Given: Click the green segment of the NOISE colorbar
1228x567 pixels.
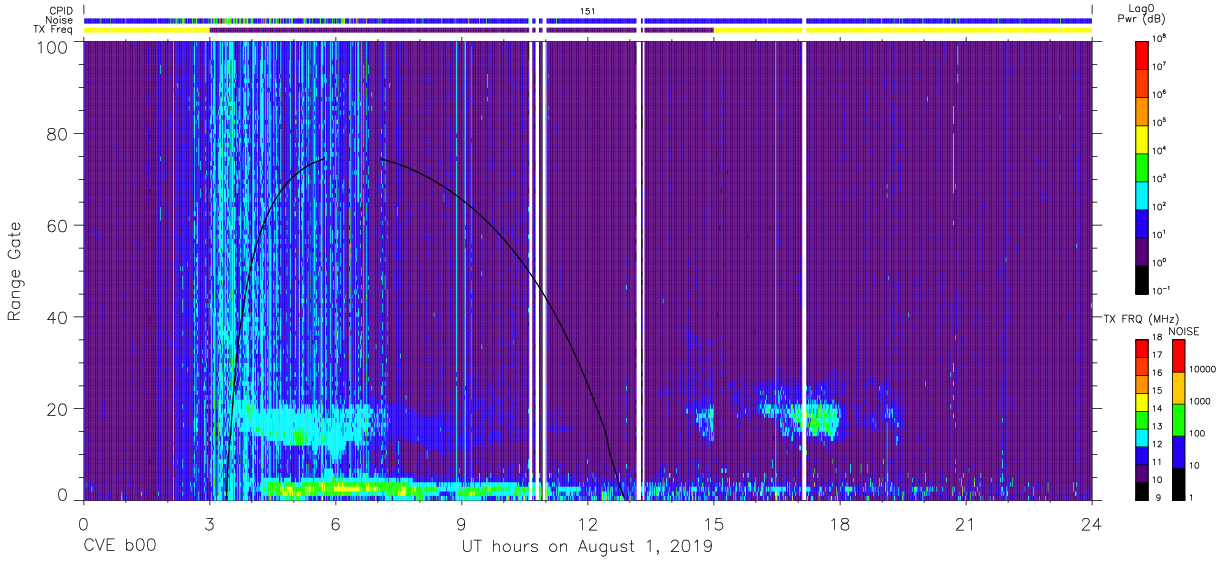Looking at the screenshot, I should click(x=1178, y=420).
